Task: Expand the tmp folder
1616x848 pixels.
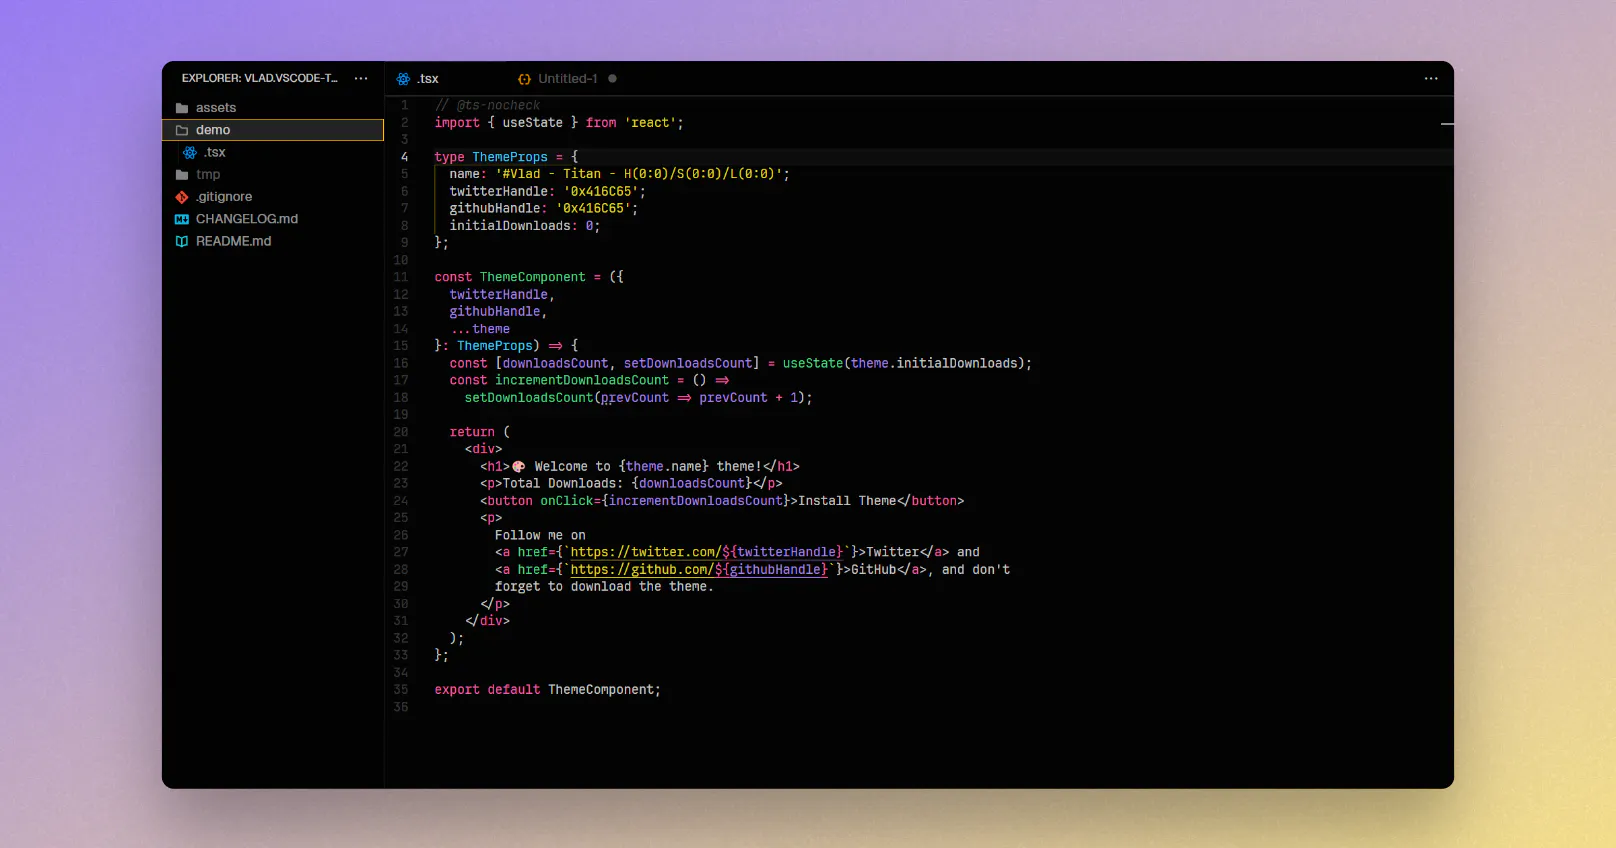Action: point(273,174)
